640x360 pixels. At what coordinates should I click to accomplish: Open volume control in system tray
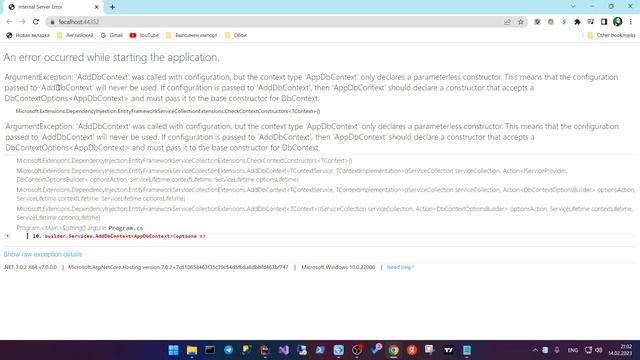pyautogui.click(x=599, y=350)
